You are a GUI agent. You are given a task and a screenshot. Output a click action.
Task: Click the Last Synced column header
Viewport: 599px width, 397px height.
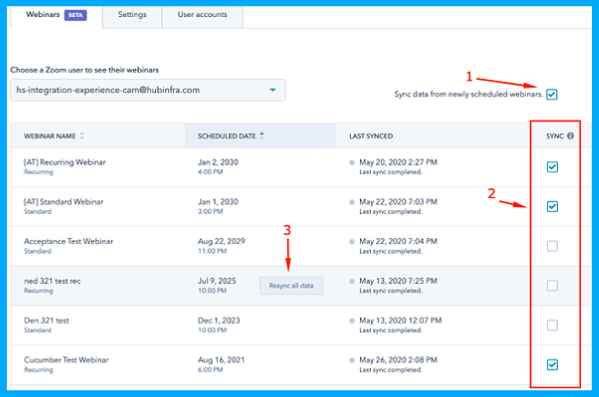click(x=371, y=136)
